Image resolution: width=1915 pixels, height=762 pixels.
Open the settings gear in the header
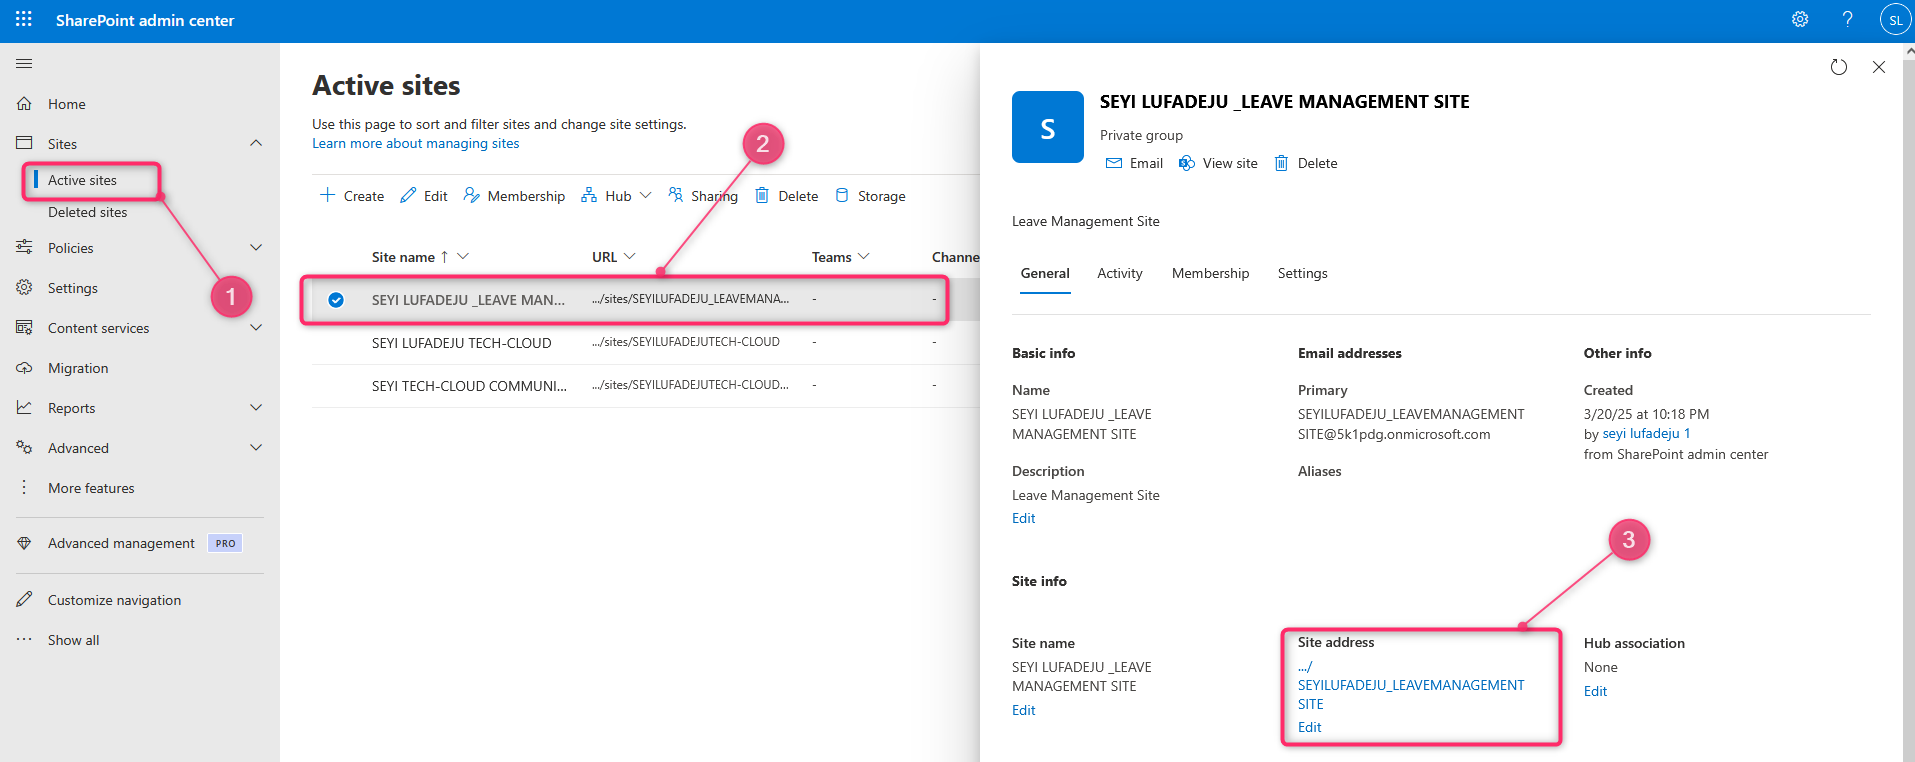pyautogui.click(x=1800, y=19)
